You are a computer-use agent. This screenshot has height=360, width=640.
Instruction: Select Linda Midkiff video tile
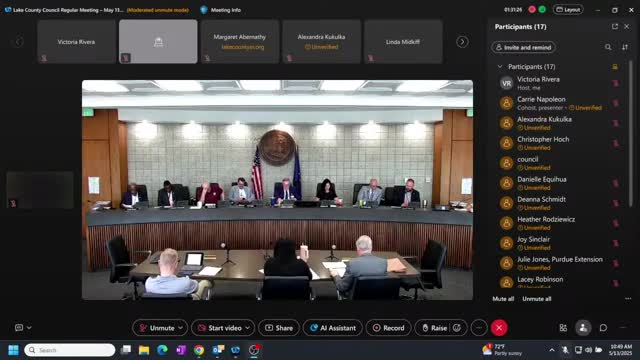click(x=403, y=42)
